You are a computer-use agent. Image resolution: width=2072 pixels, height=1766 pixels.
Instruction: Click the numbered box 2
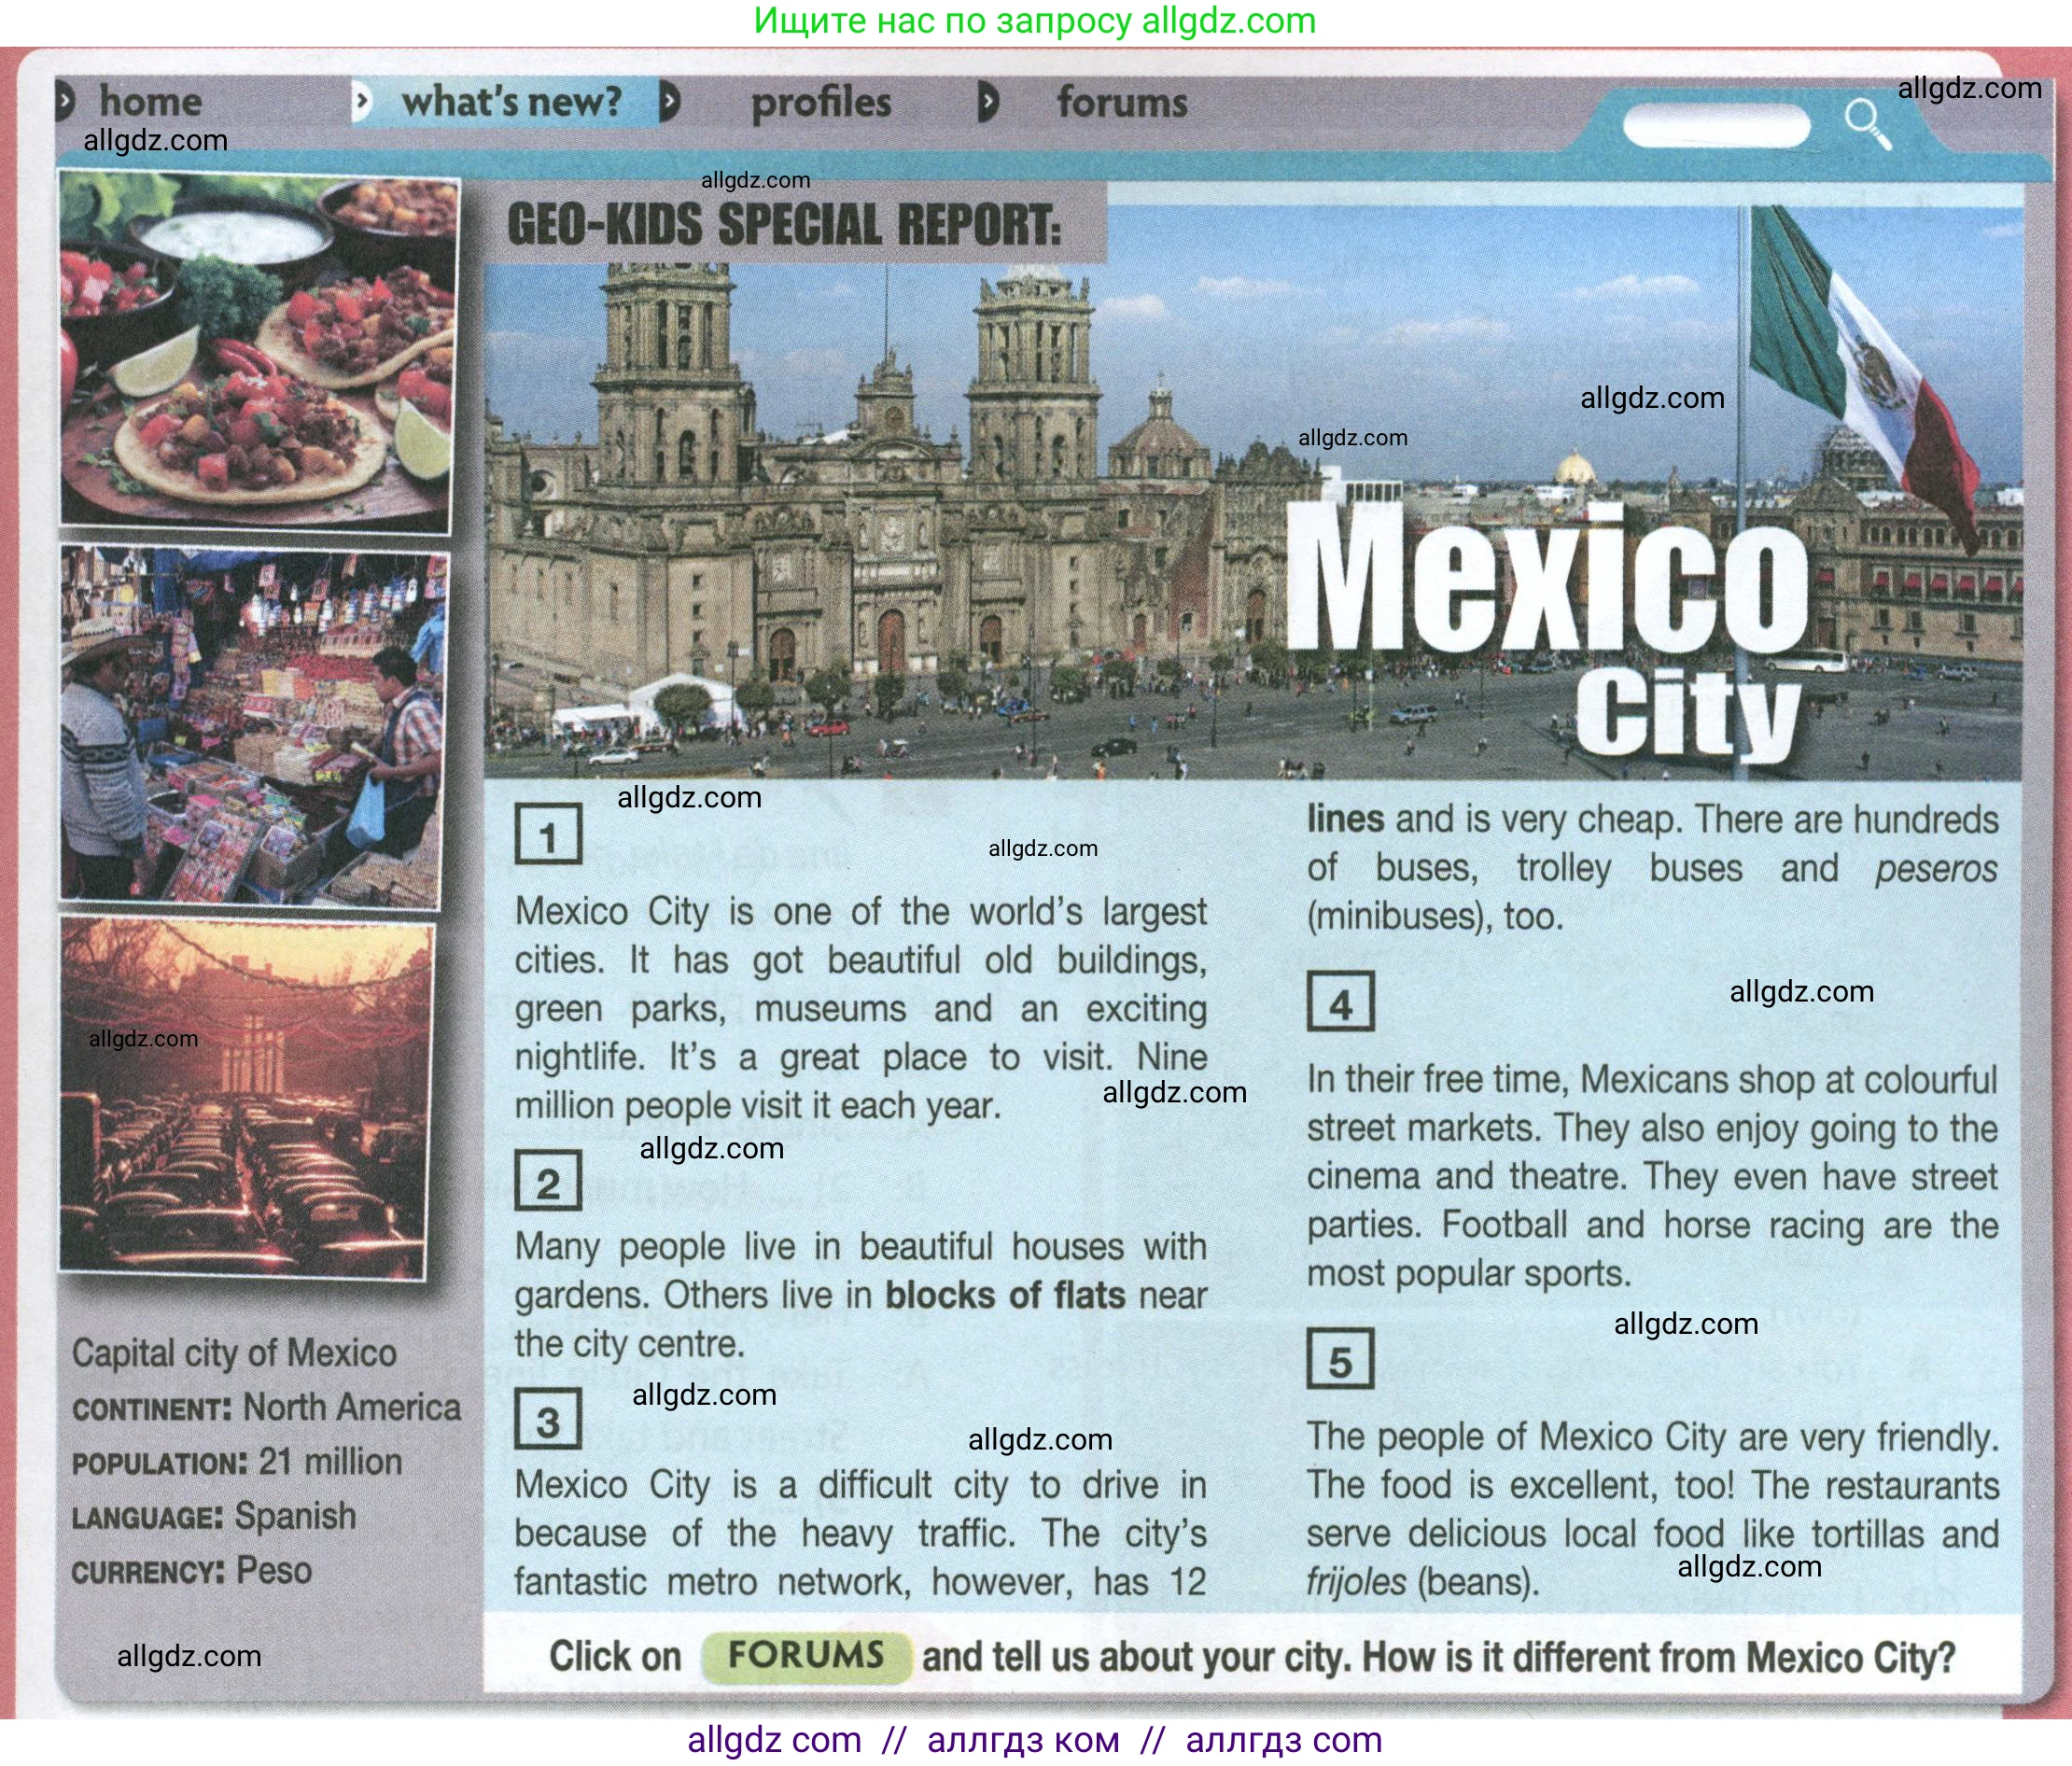pos(547,1182)
